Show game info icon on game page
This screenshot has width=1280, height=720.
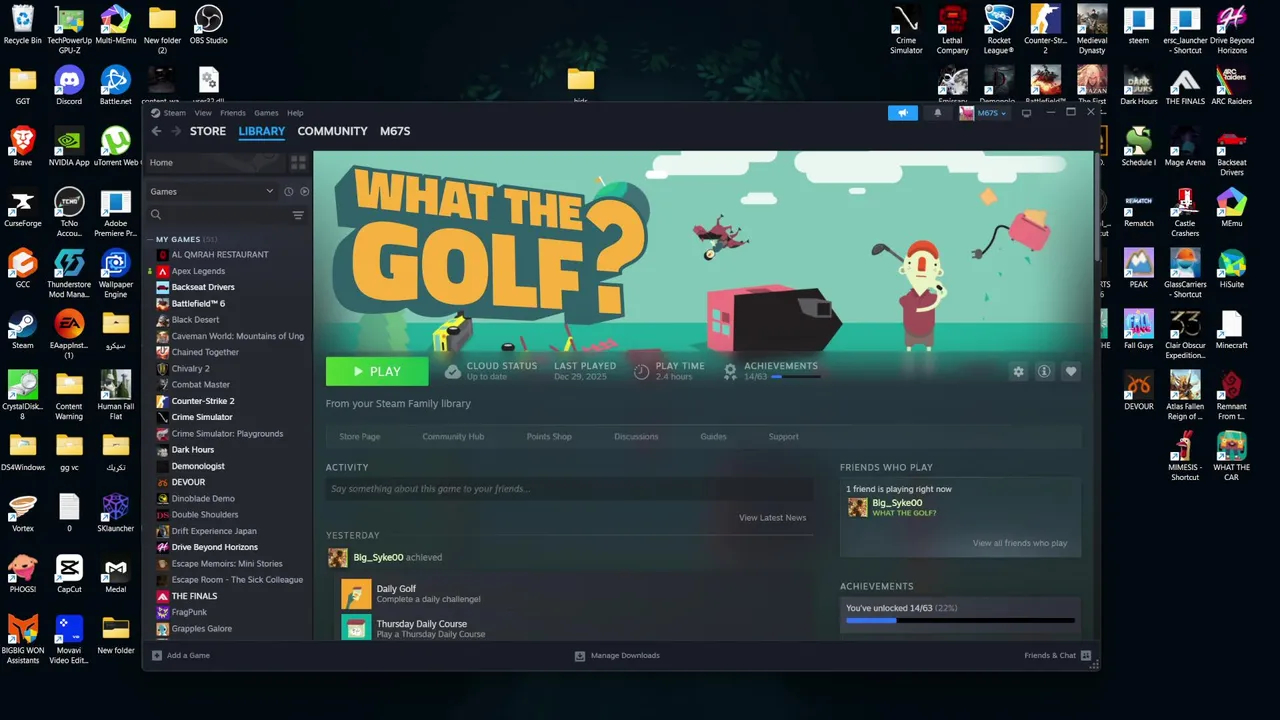pyautogui.click(x=1044, y=371)
